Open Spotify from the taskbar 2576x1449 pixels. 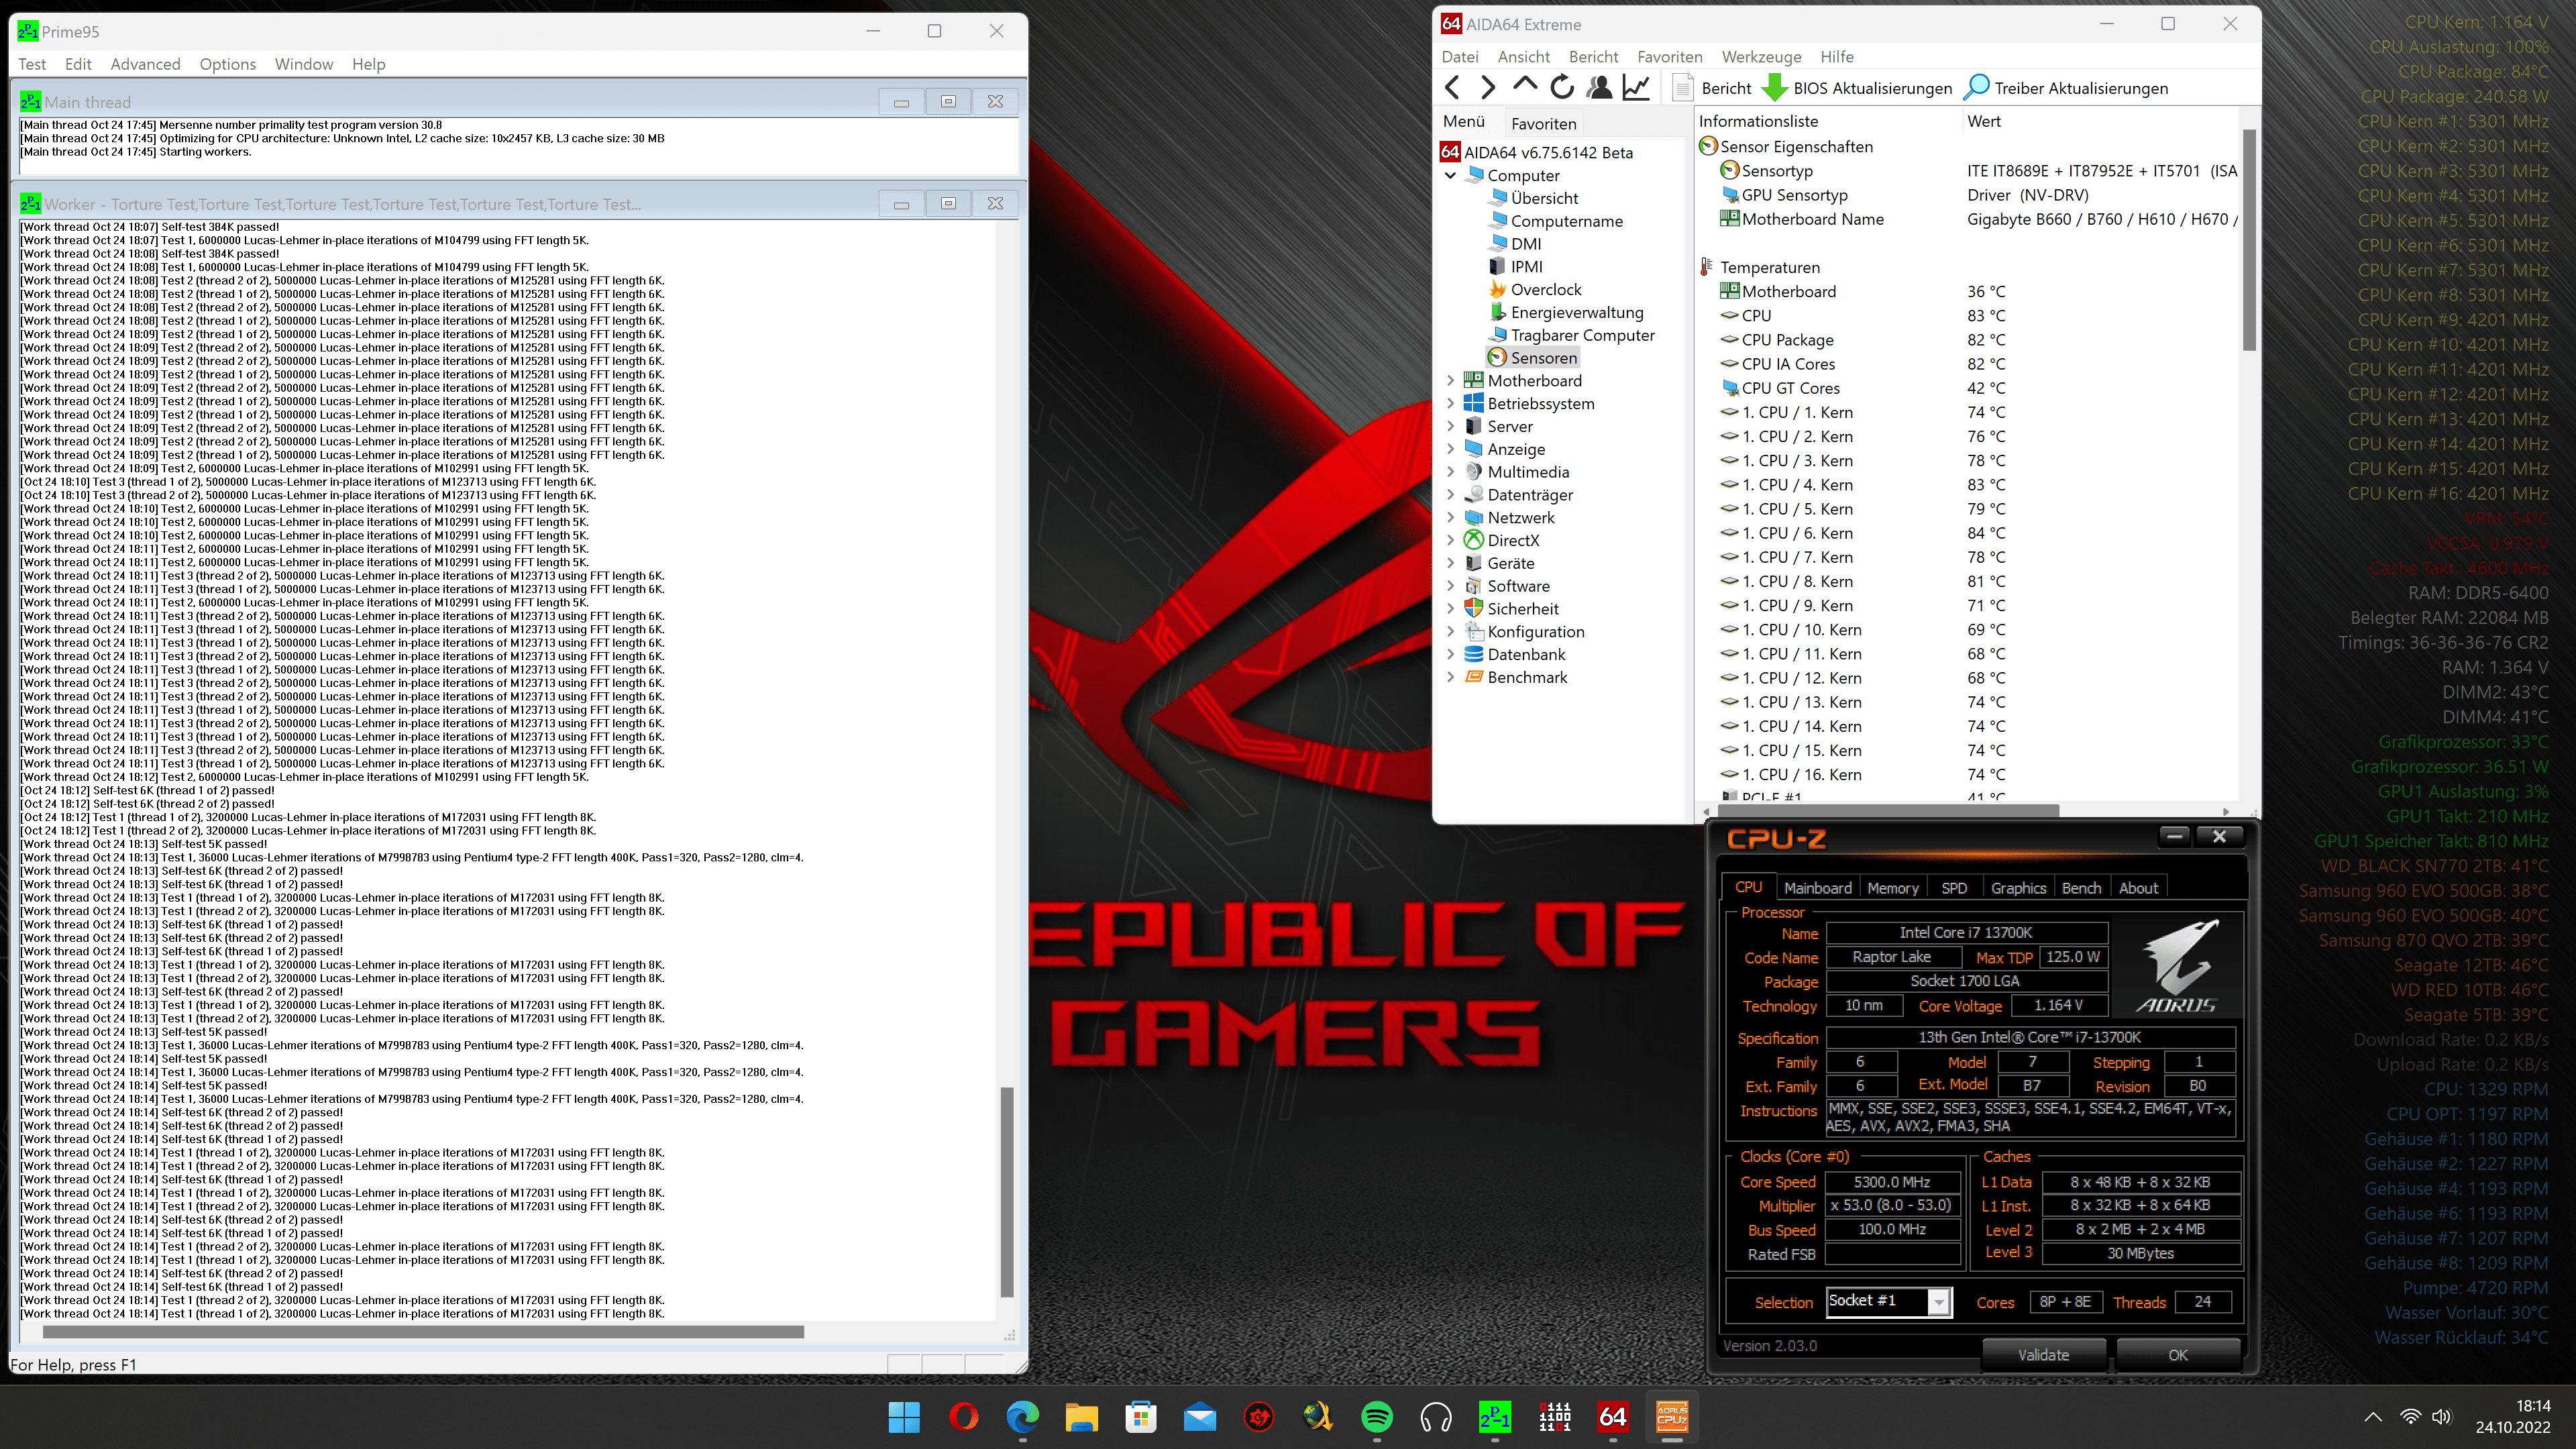tap(1377, 1417)
